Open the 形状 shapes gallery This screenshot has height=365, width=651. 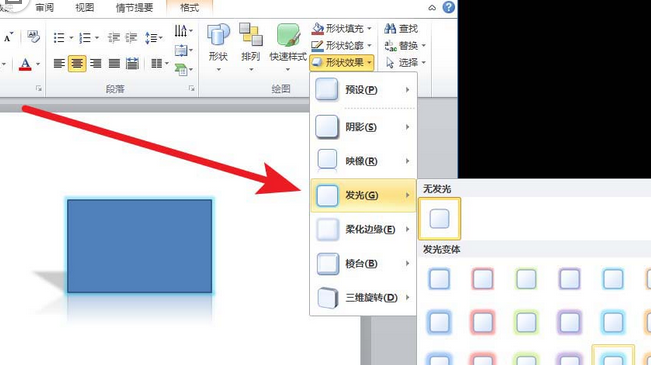coord(218,47)
